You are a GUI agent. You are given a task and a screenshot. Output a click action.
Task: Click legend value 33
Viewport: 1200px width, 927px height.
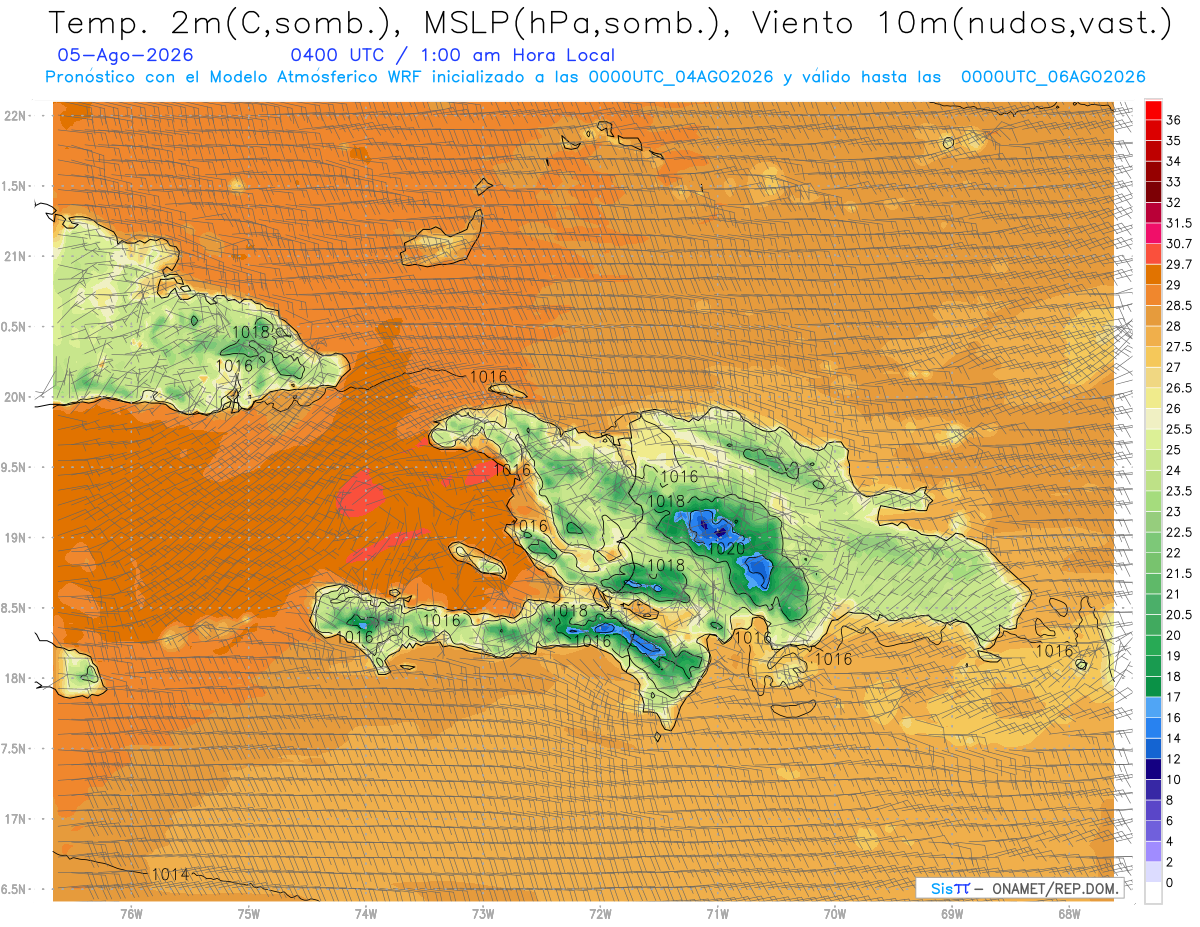(1173, 182)
